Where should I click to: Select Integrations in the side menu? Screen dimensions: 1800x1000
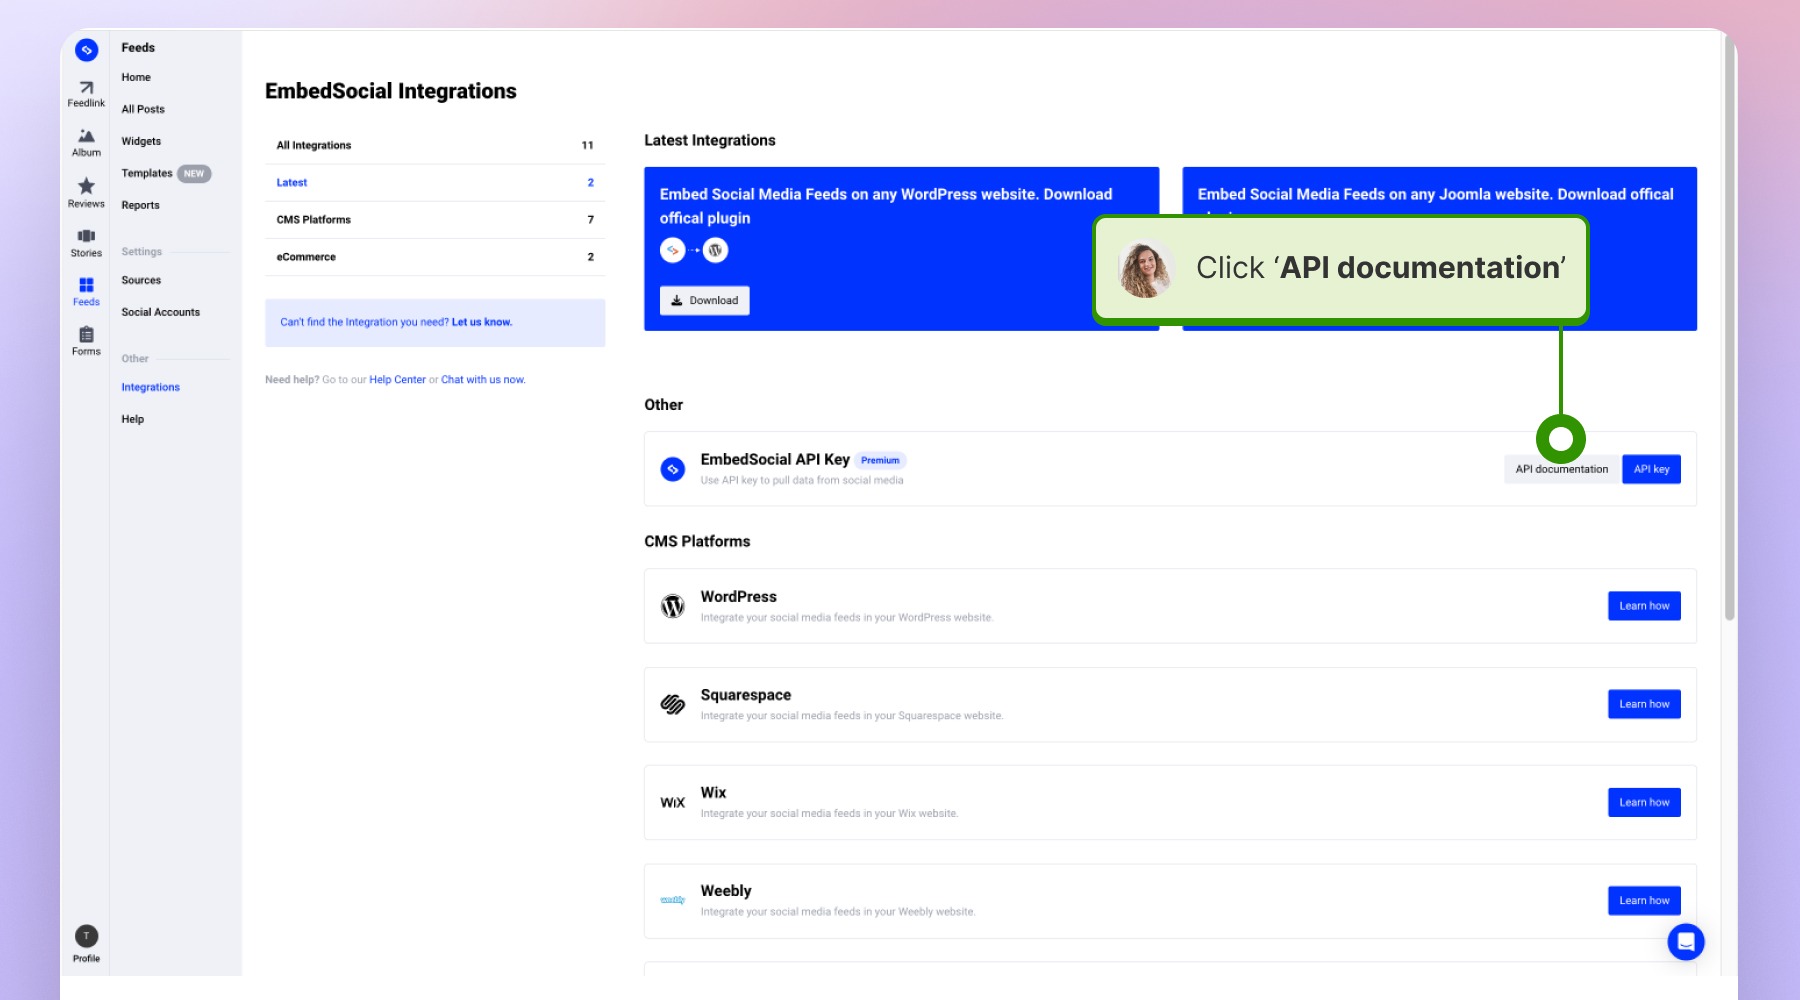pyautogui.click(x=151, y=387)
